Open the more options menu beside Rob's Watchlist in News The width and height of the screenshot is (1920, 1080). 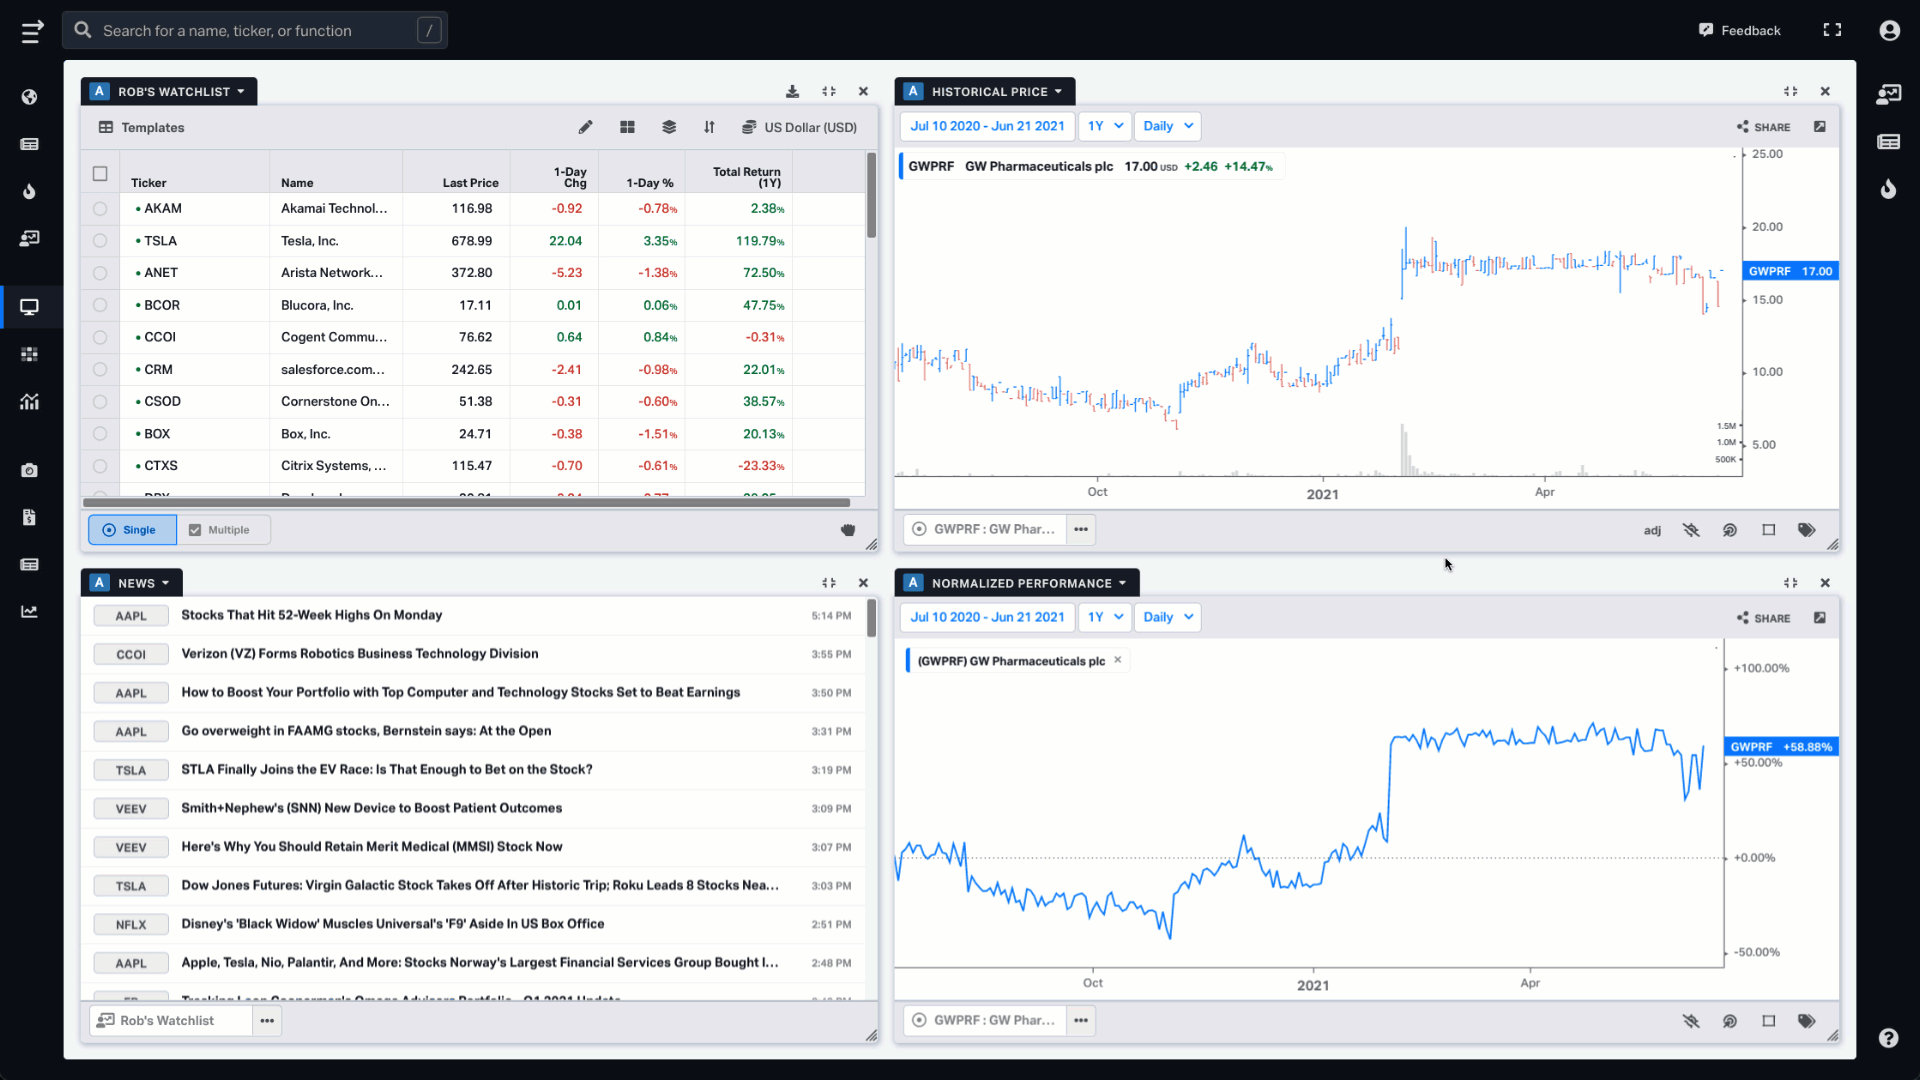click(x=267, y=1021)
